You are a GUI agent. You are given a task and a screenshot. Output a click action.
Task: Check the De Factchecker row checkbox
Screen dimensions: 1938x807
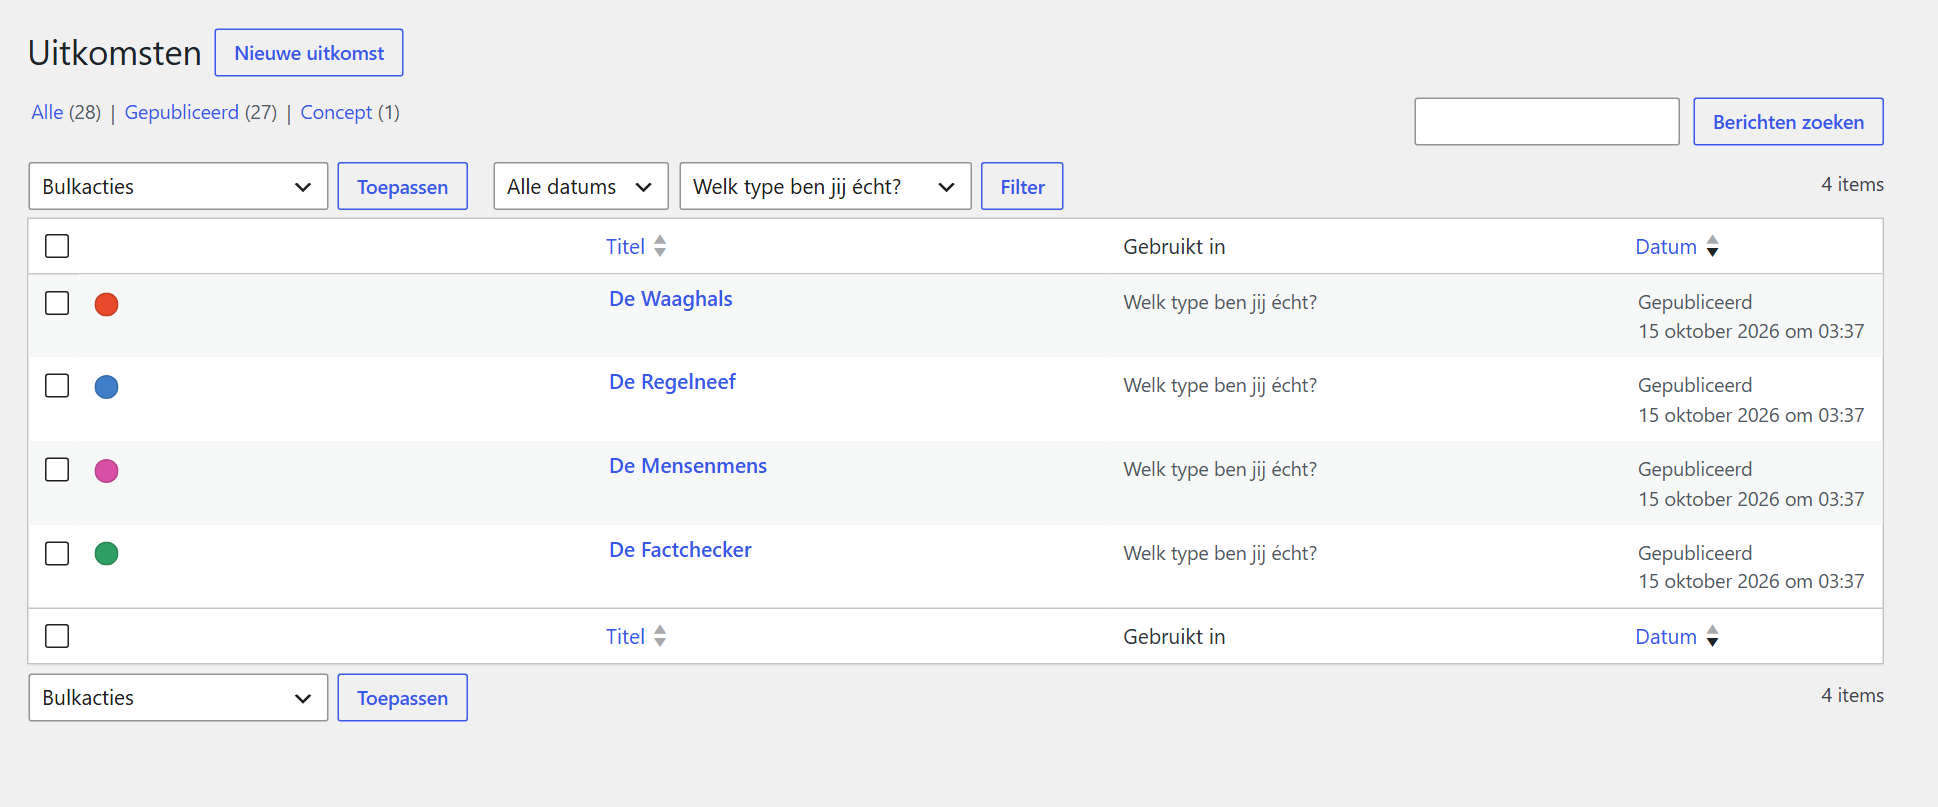pos(57,553)
